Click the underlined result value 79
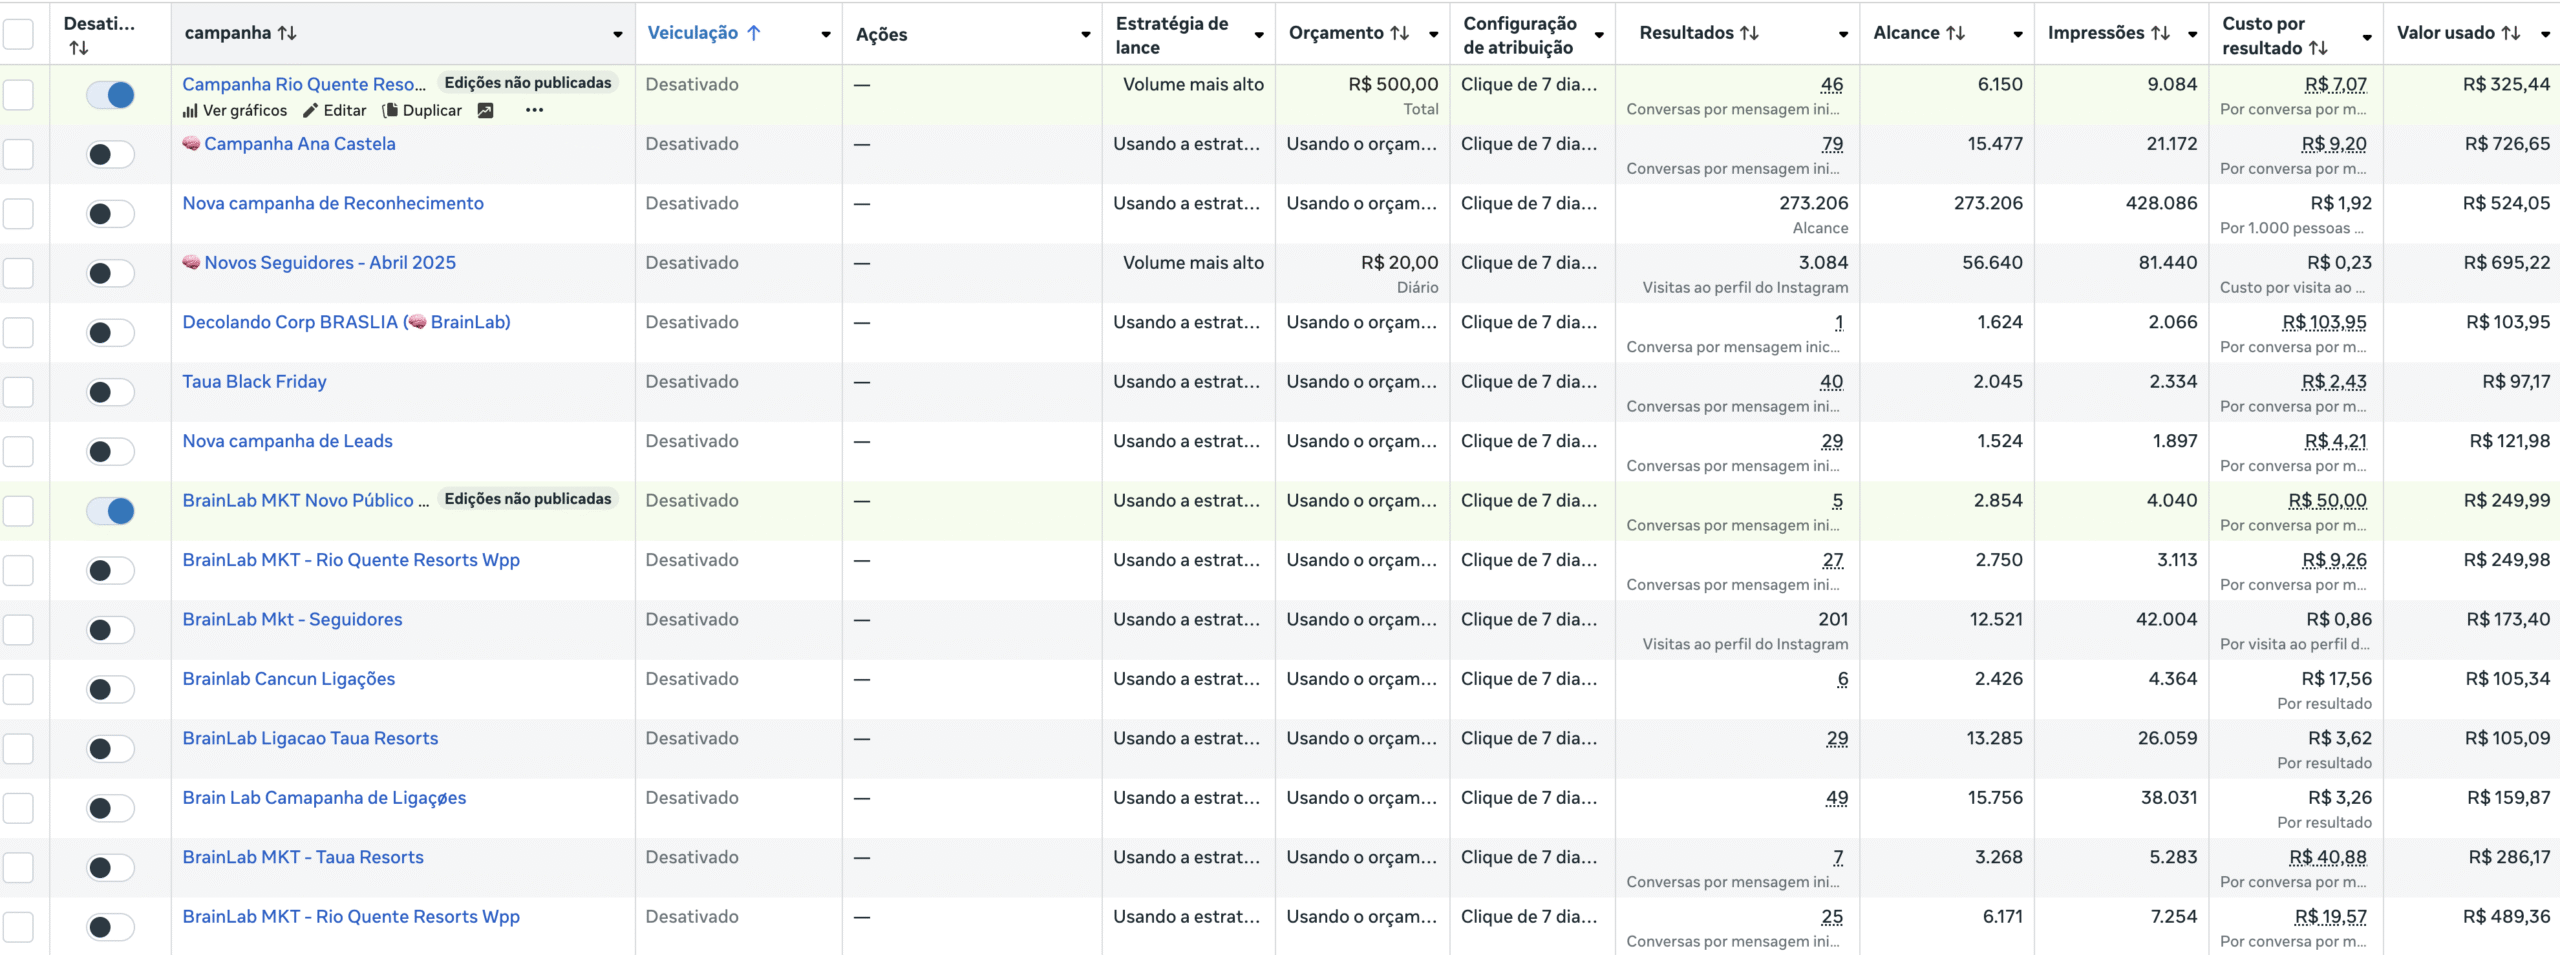The width and height of the screenshot is (2560, 955). pos(1832,144)
